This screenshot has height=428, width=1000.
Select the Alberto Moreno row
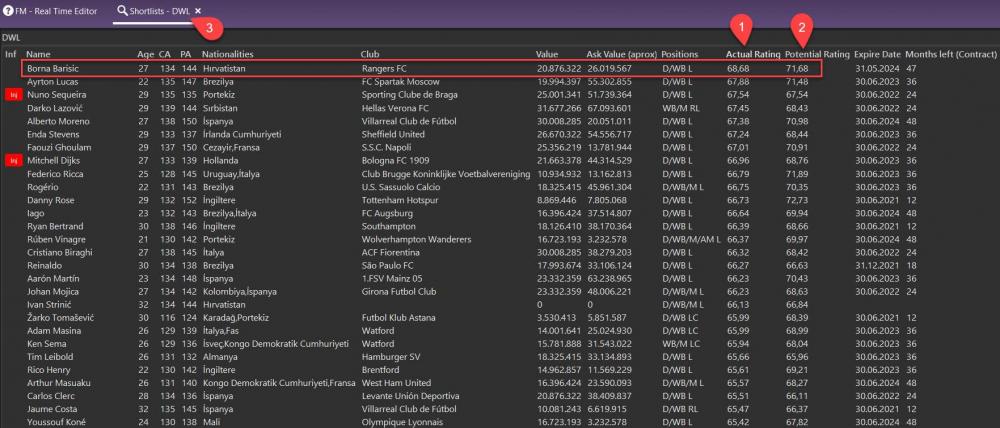point(59,120)
